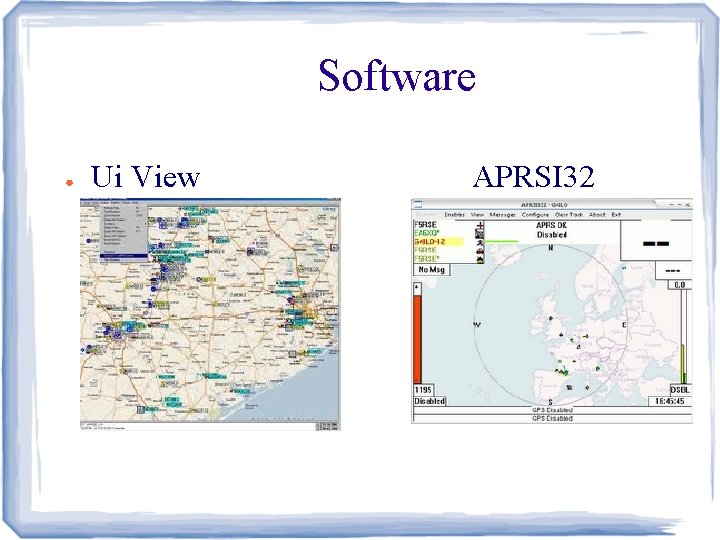This screenshot has width=720, height=540.
Task: Select the highlighted entry in UI-View's open menu
Action: (124, 256)
